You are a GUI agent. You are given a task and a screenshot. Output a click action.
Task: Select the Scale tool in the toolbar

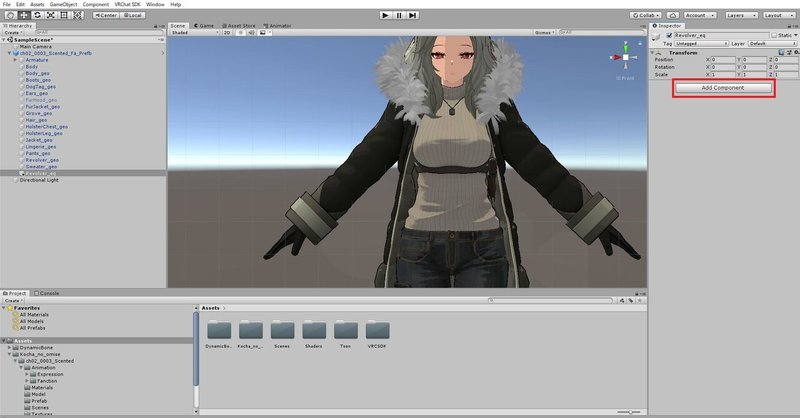(x=51, y=15)
